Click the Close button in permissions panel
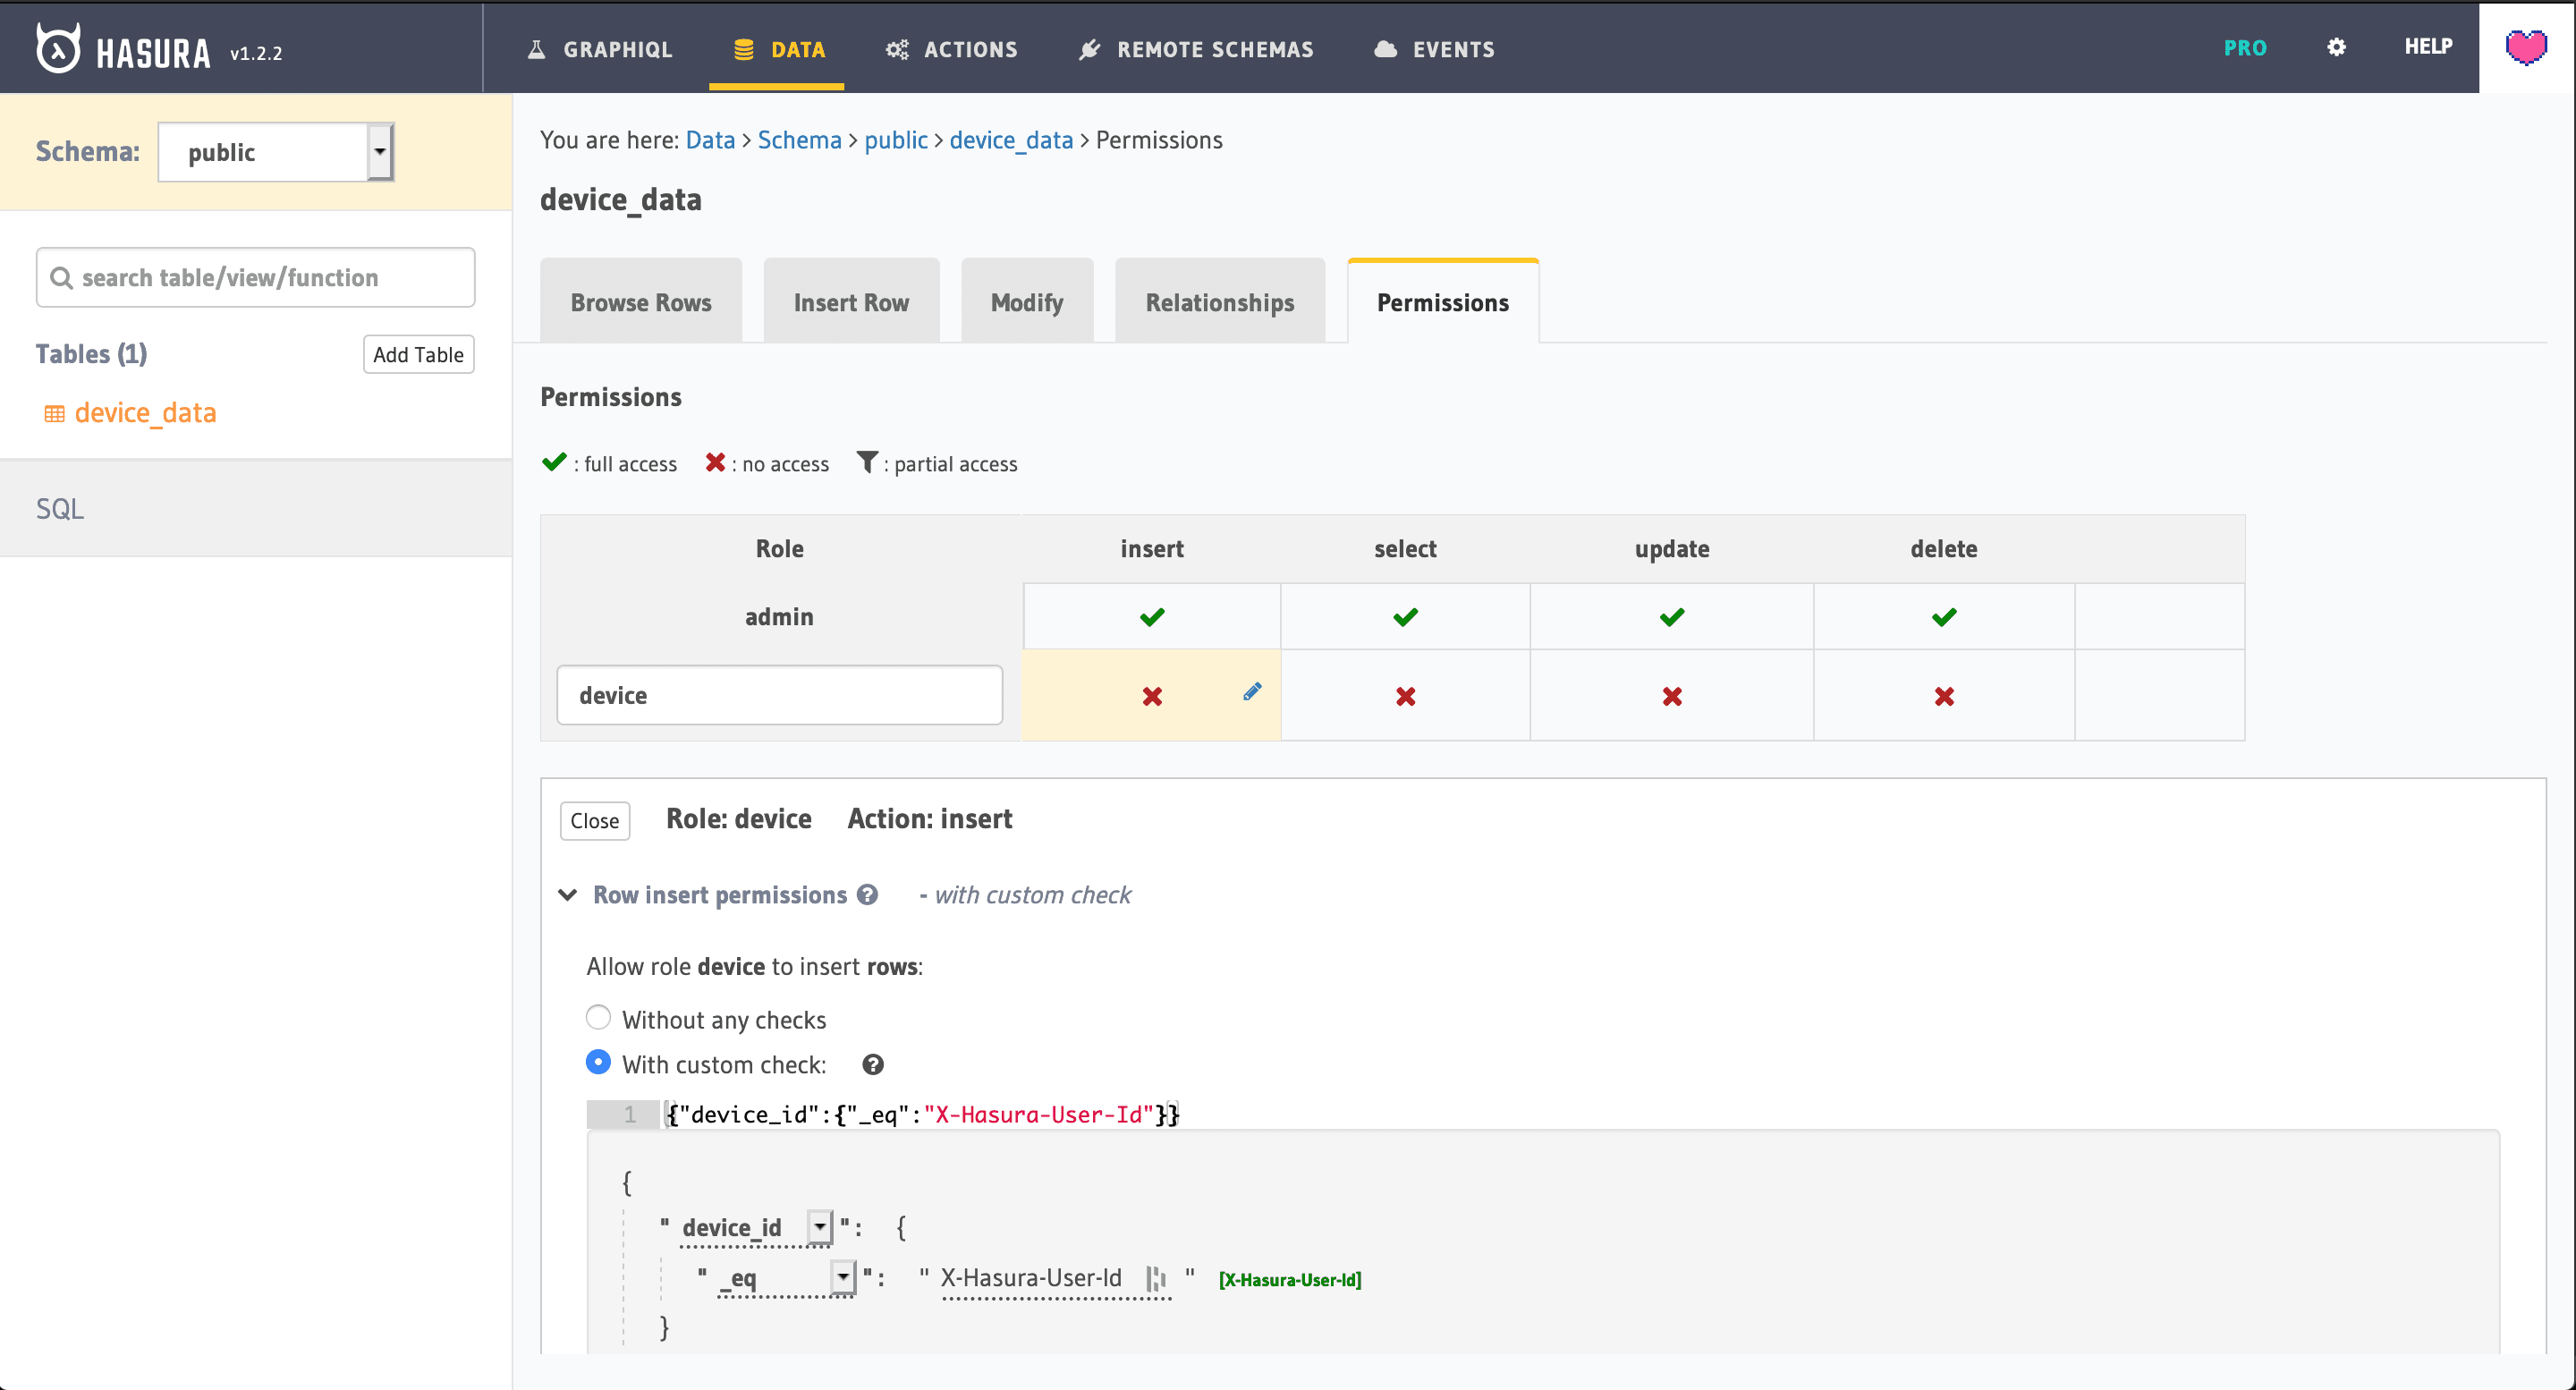This screenshot has height=1390, width=2576. click(597, 818)
